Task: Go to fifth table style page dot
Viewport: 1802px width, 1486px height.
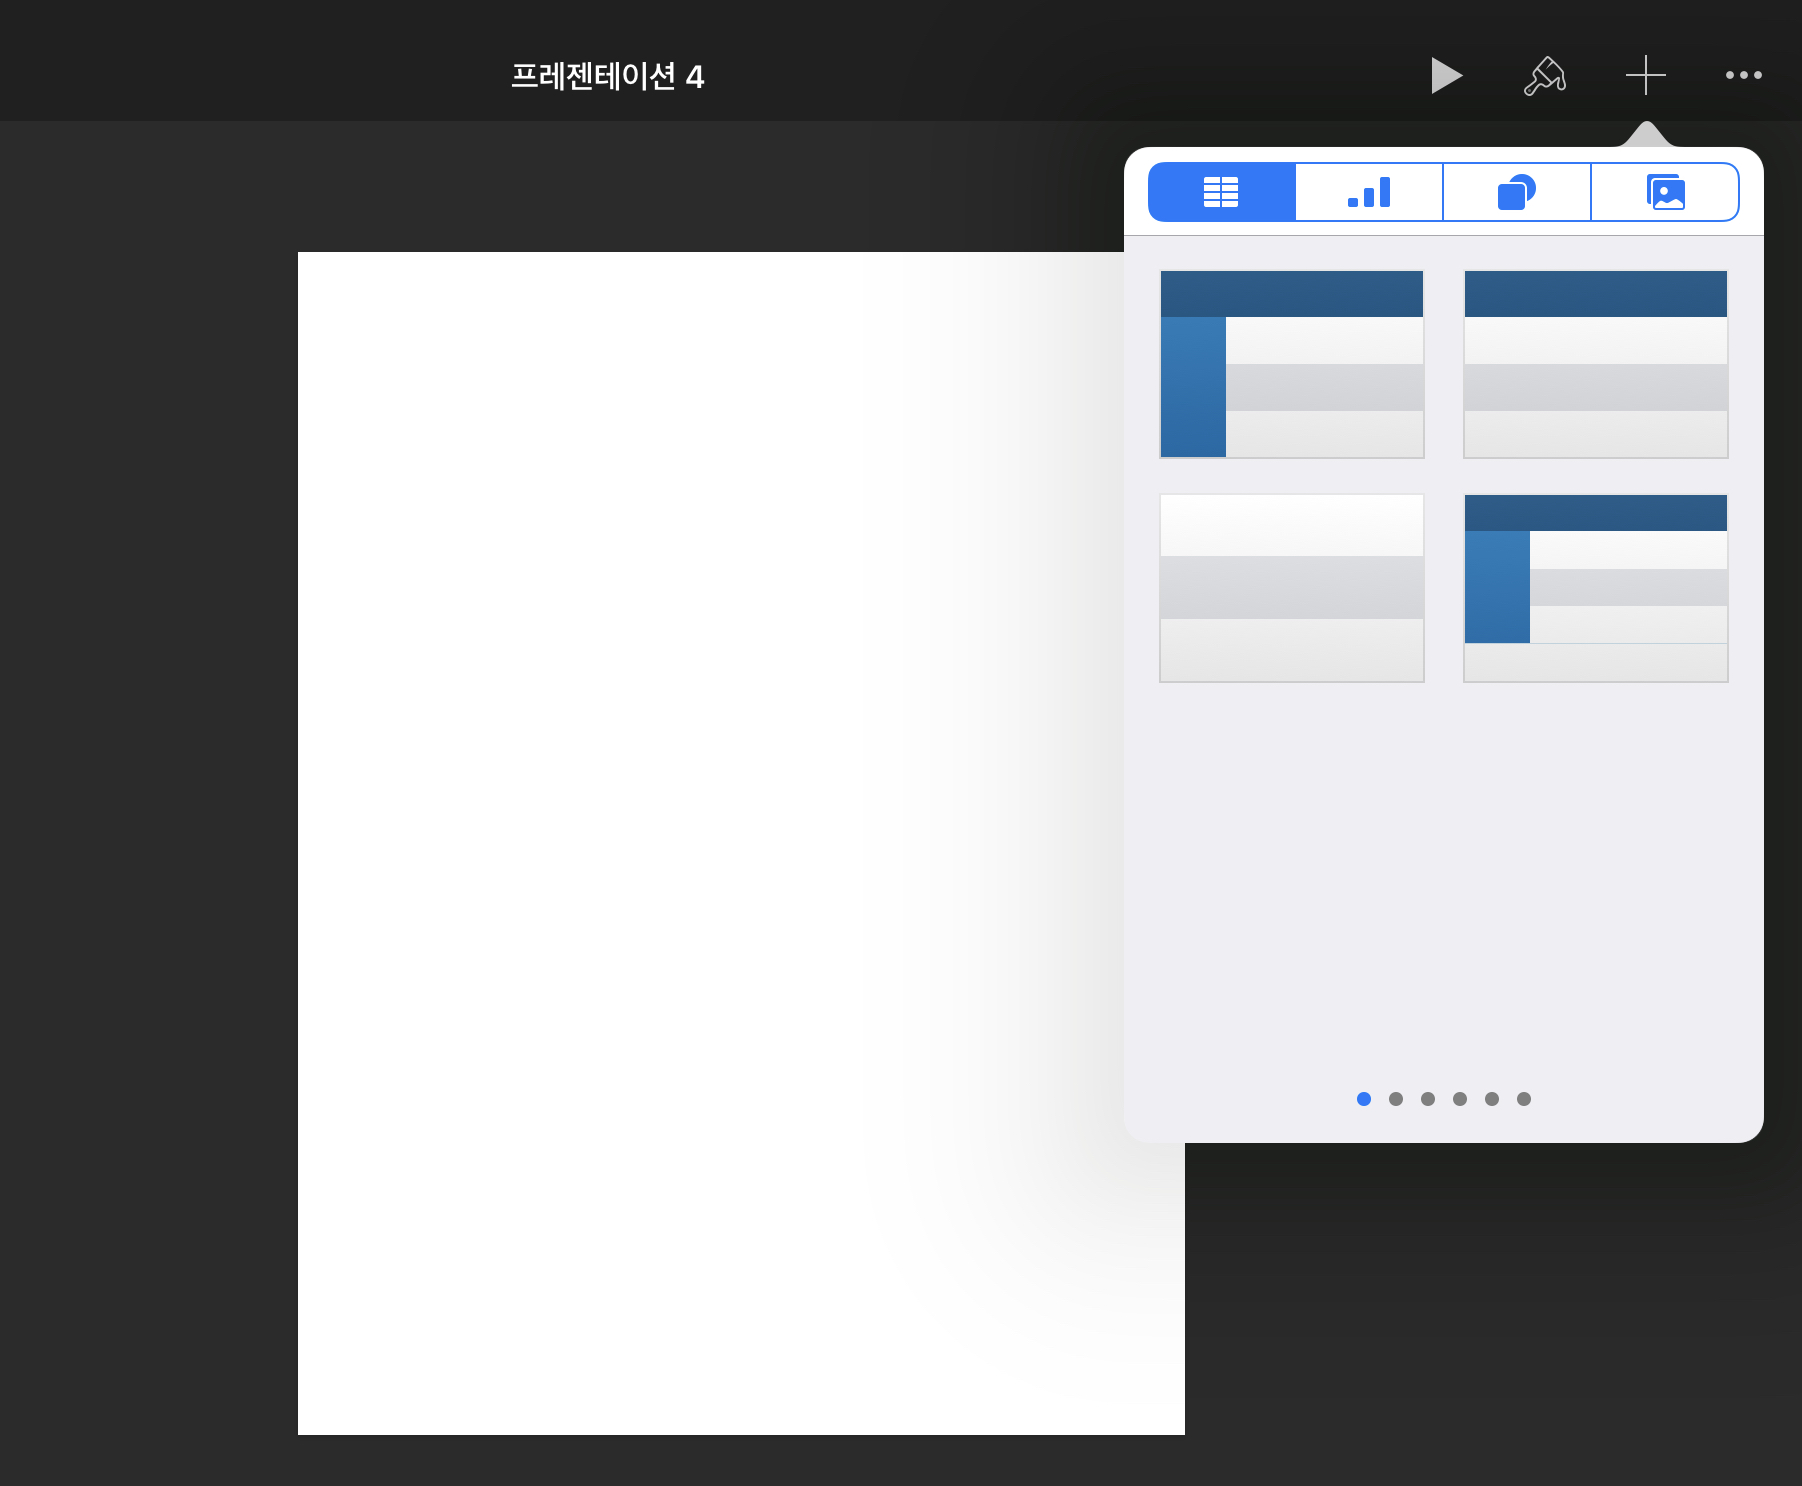Action: tap(1492, 1099)
